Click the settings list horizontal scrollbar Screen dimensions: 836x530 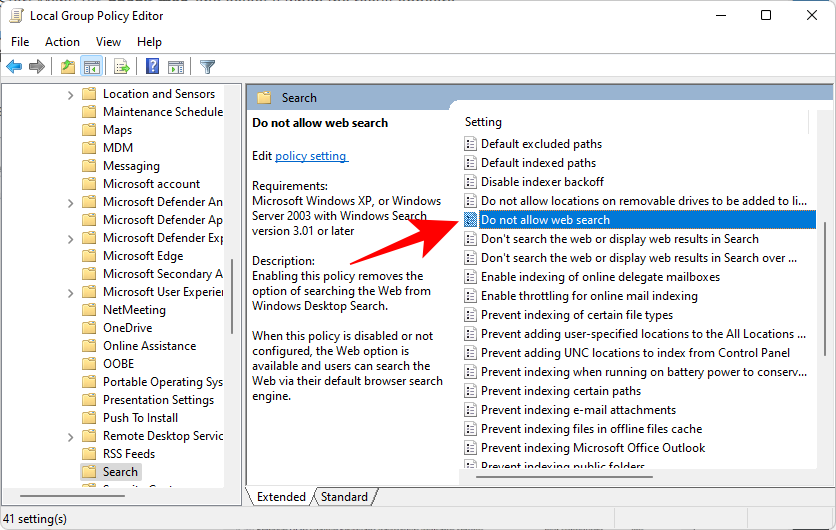(564, 477)
